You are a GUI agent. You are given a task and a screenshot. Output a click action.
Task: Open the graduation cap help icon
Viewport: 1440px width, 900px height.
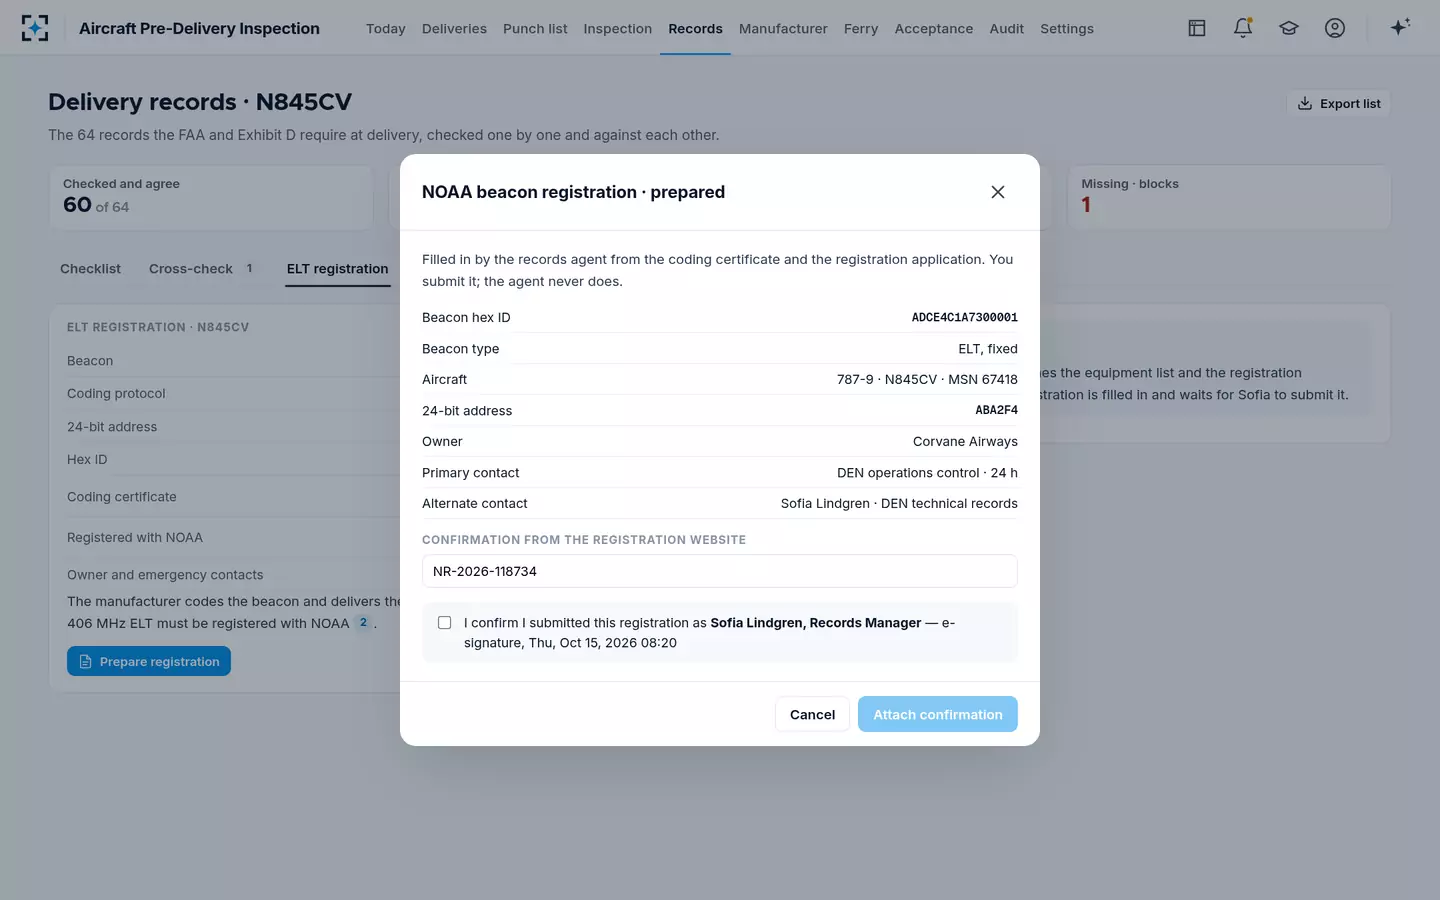(1289, 28)
